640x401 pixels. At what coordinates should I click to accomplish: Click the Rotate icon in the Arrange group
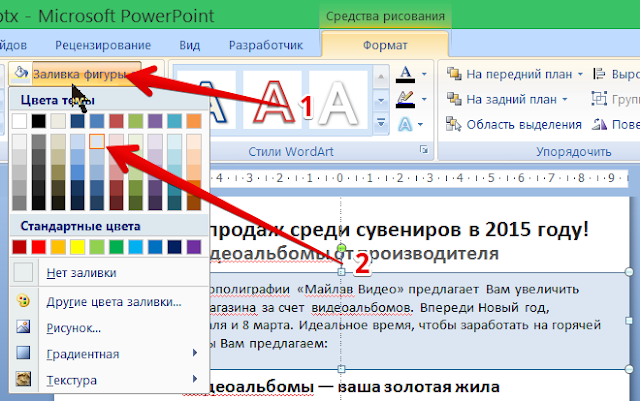[x=599, y=124]
